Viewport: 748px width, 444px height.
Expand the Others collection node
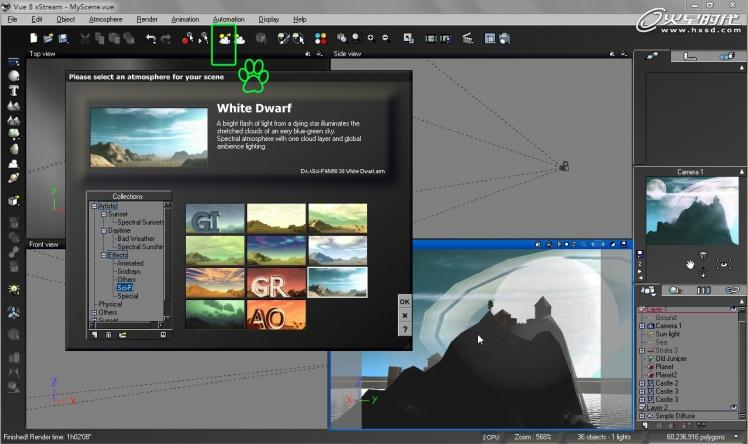coord(92,312)
